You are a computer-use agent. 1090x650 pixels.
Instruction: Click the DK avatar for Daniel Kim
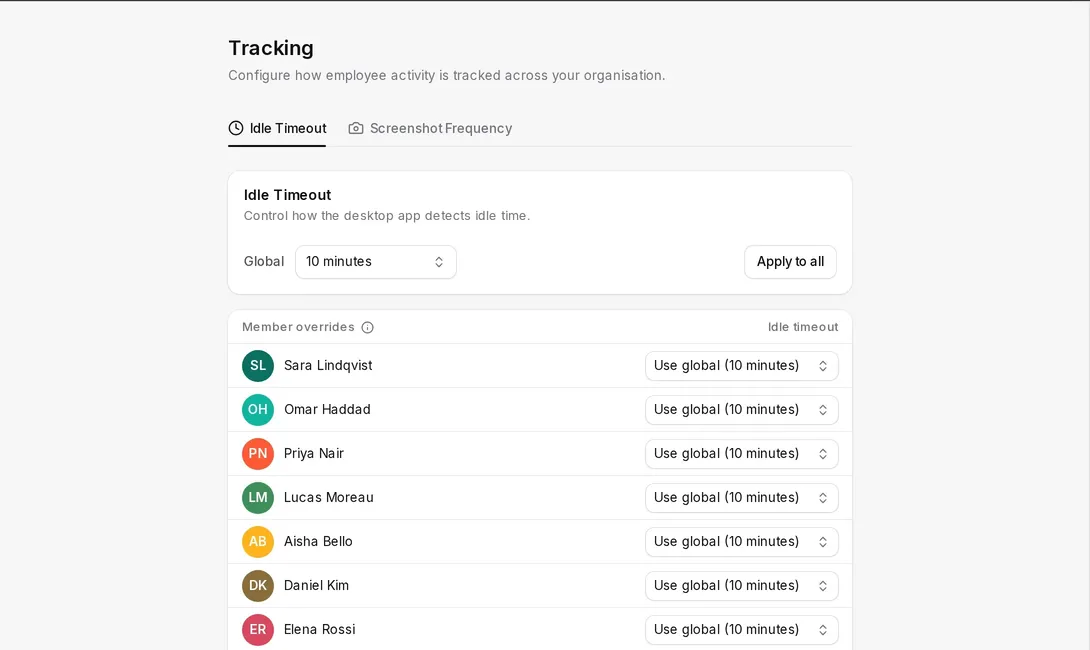258,585
